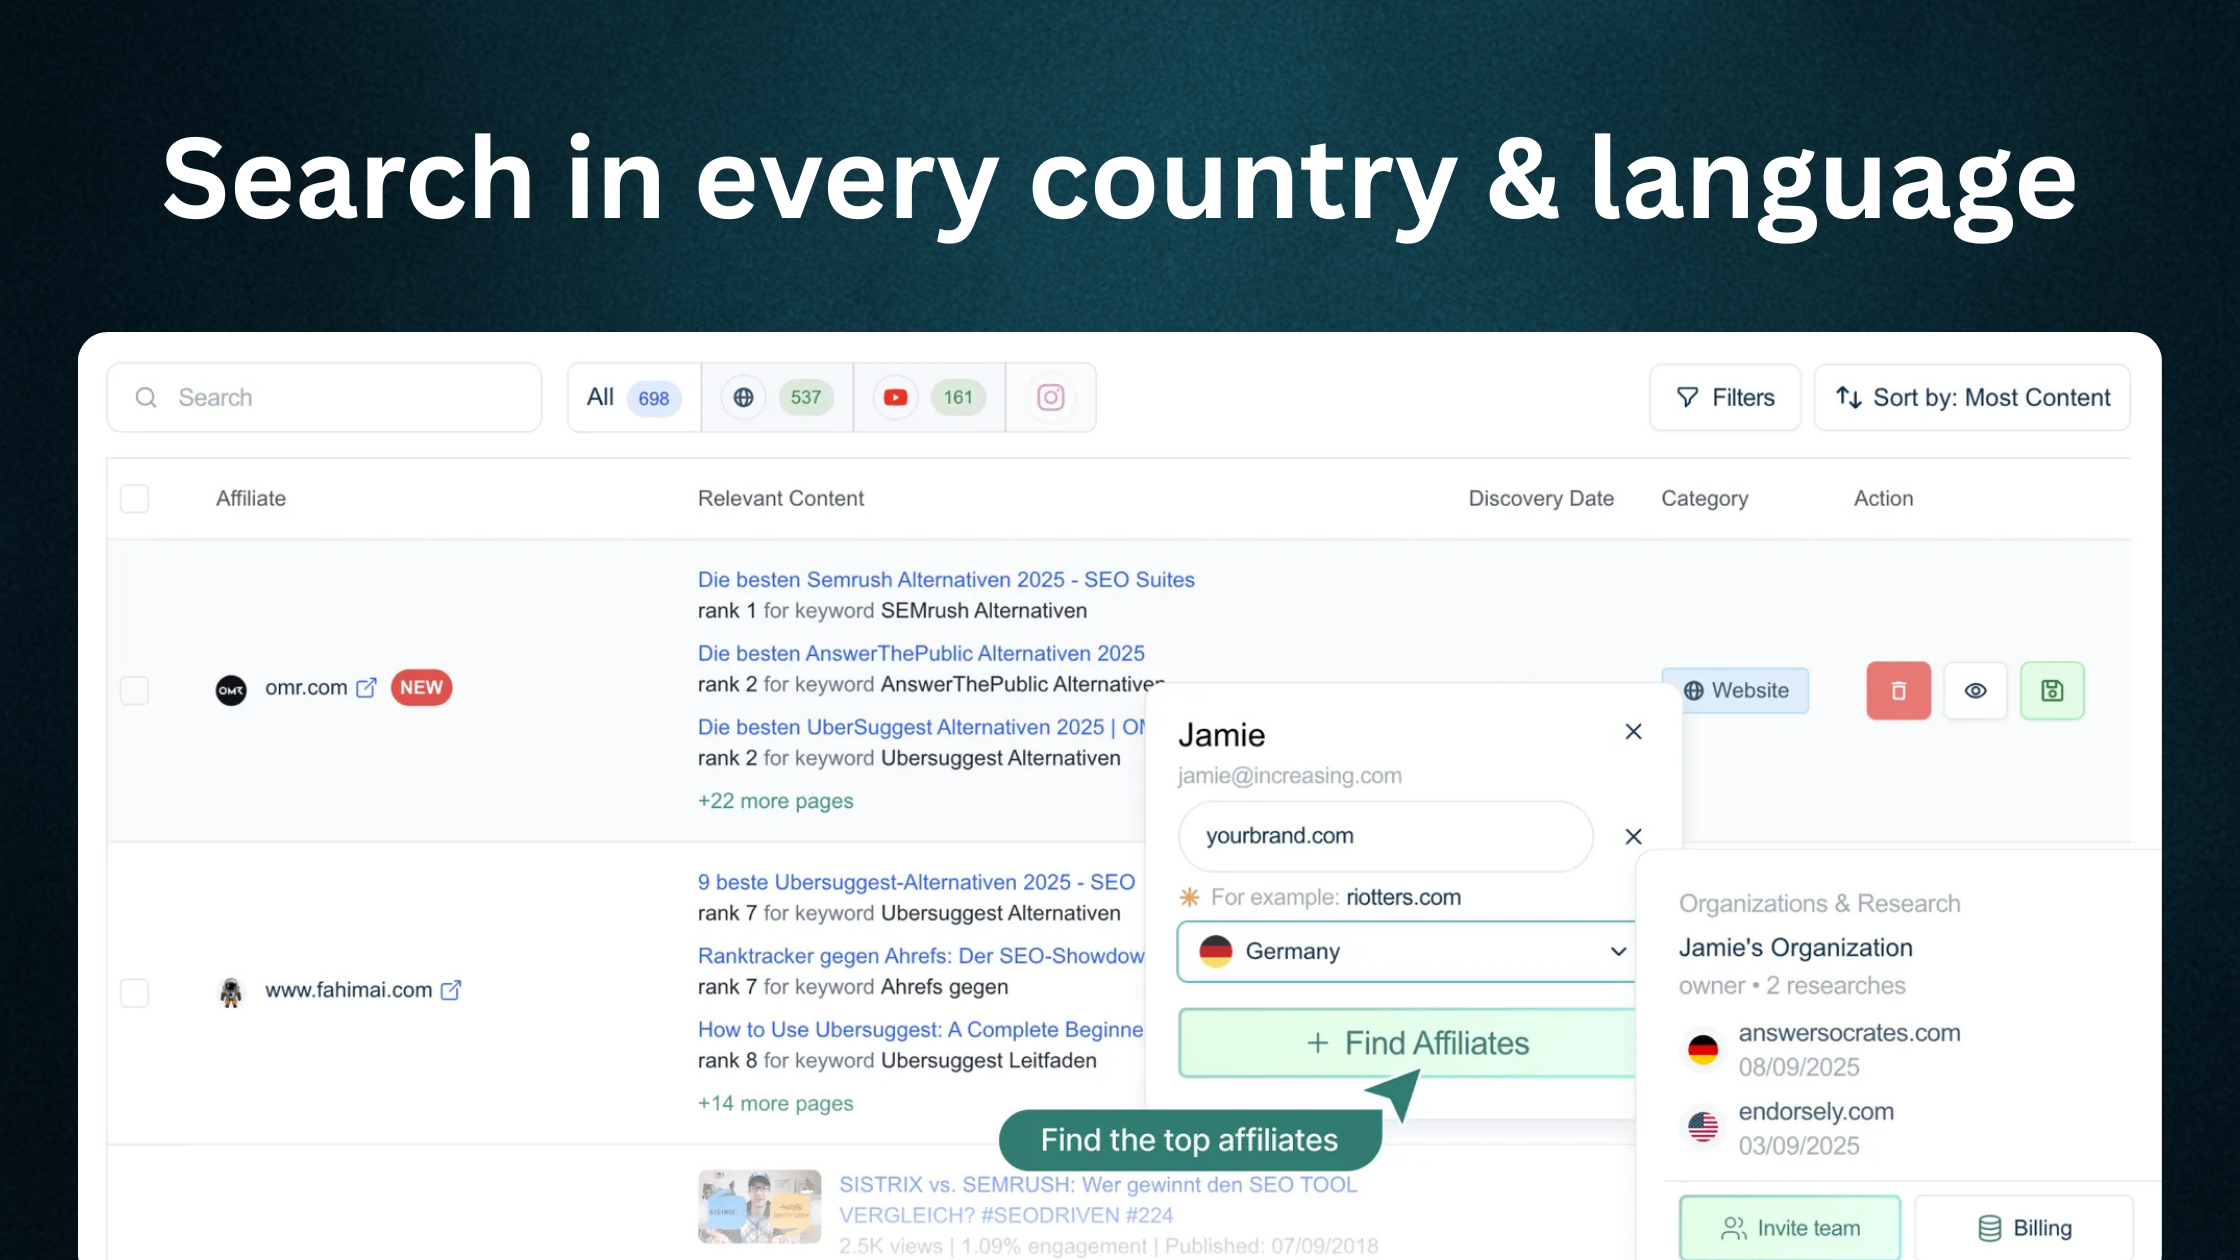Click the Find Affiliates button
The width and height of the screenshot is (2240, 1260).
(x=1407, y=1043)
